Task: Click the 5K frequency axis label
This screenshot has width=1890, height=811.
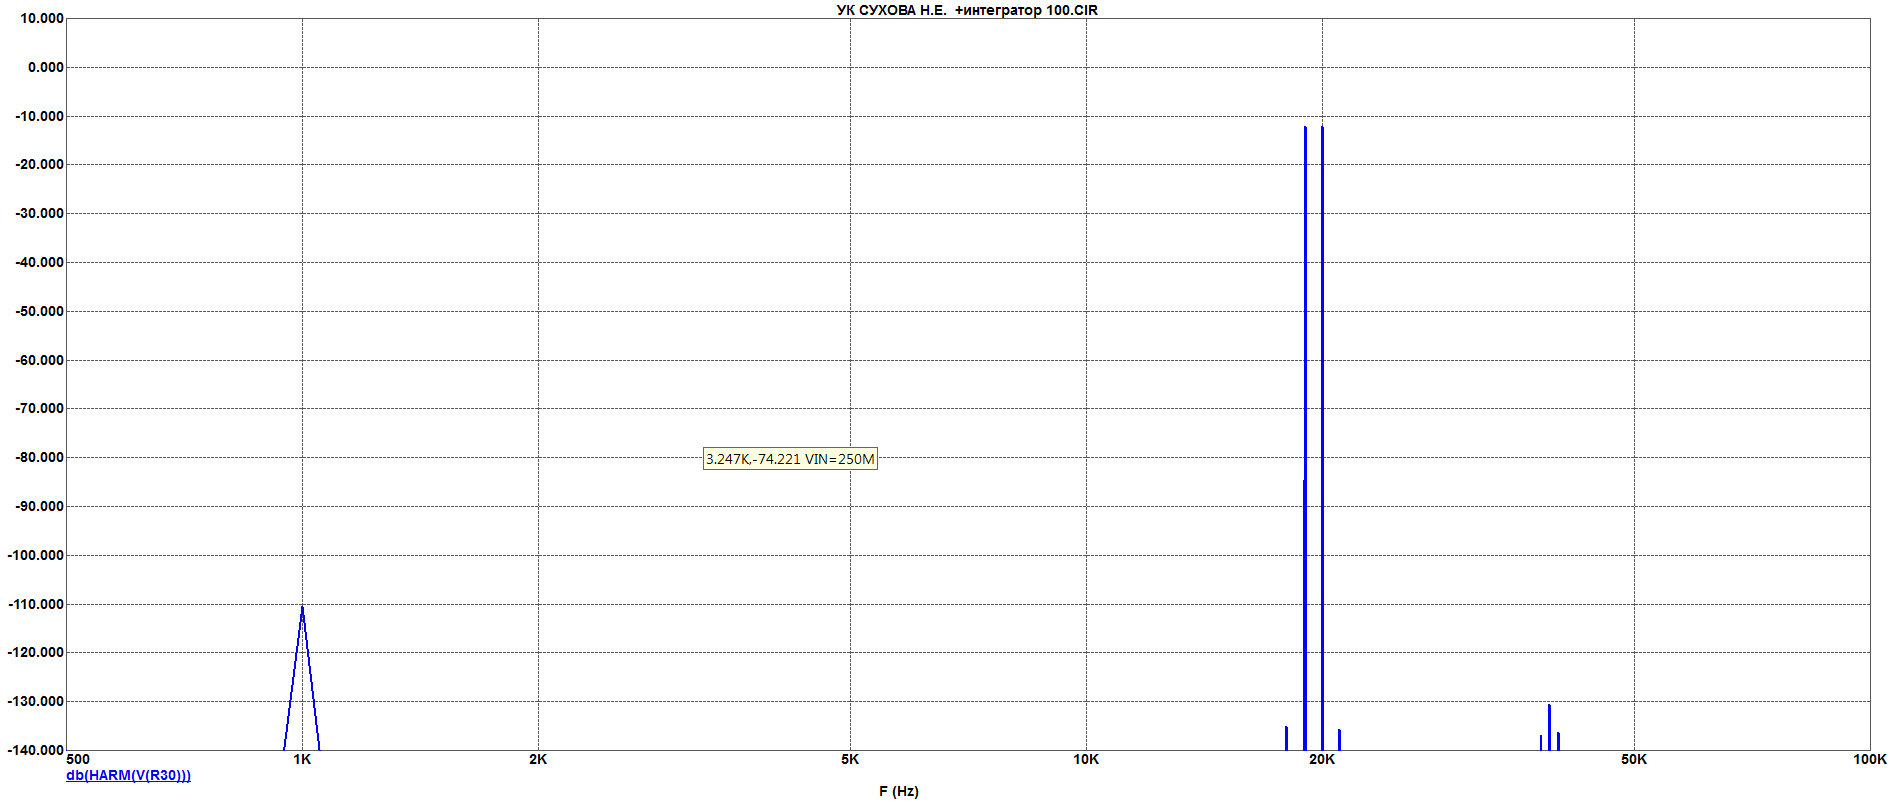Action: tap(850, 759)
